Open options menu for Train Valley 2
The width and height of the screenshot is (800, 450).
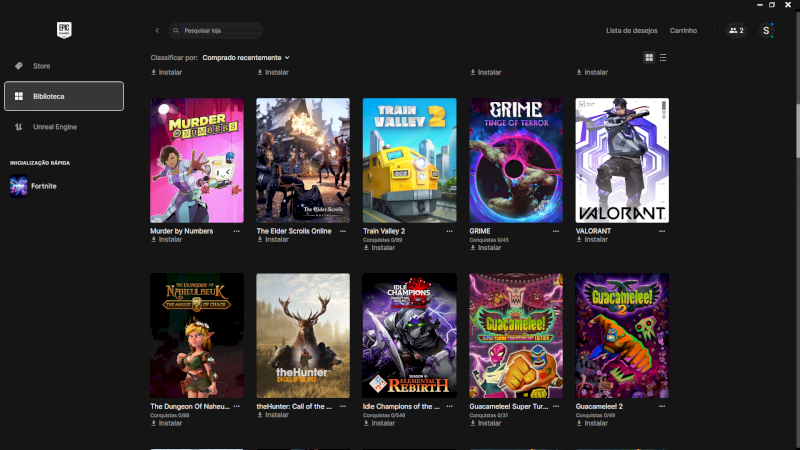pyautogui.click(x=449, y=231)
